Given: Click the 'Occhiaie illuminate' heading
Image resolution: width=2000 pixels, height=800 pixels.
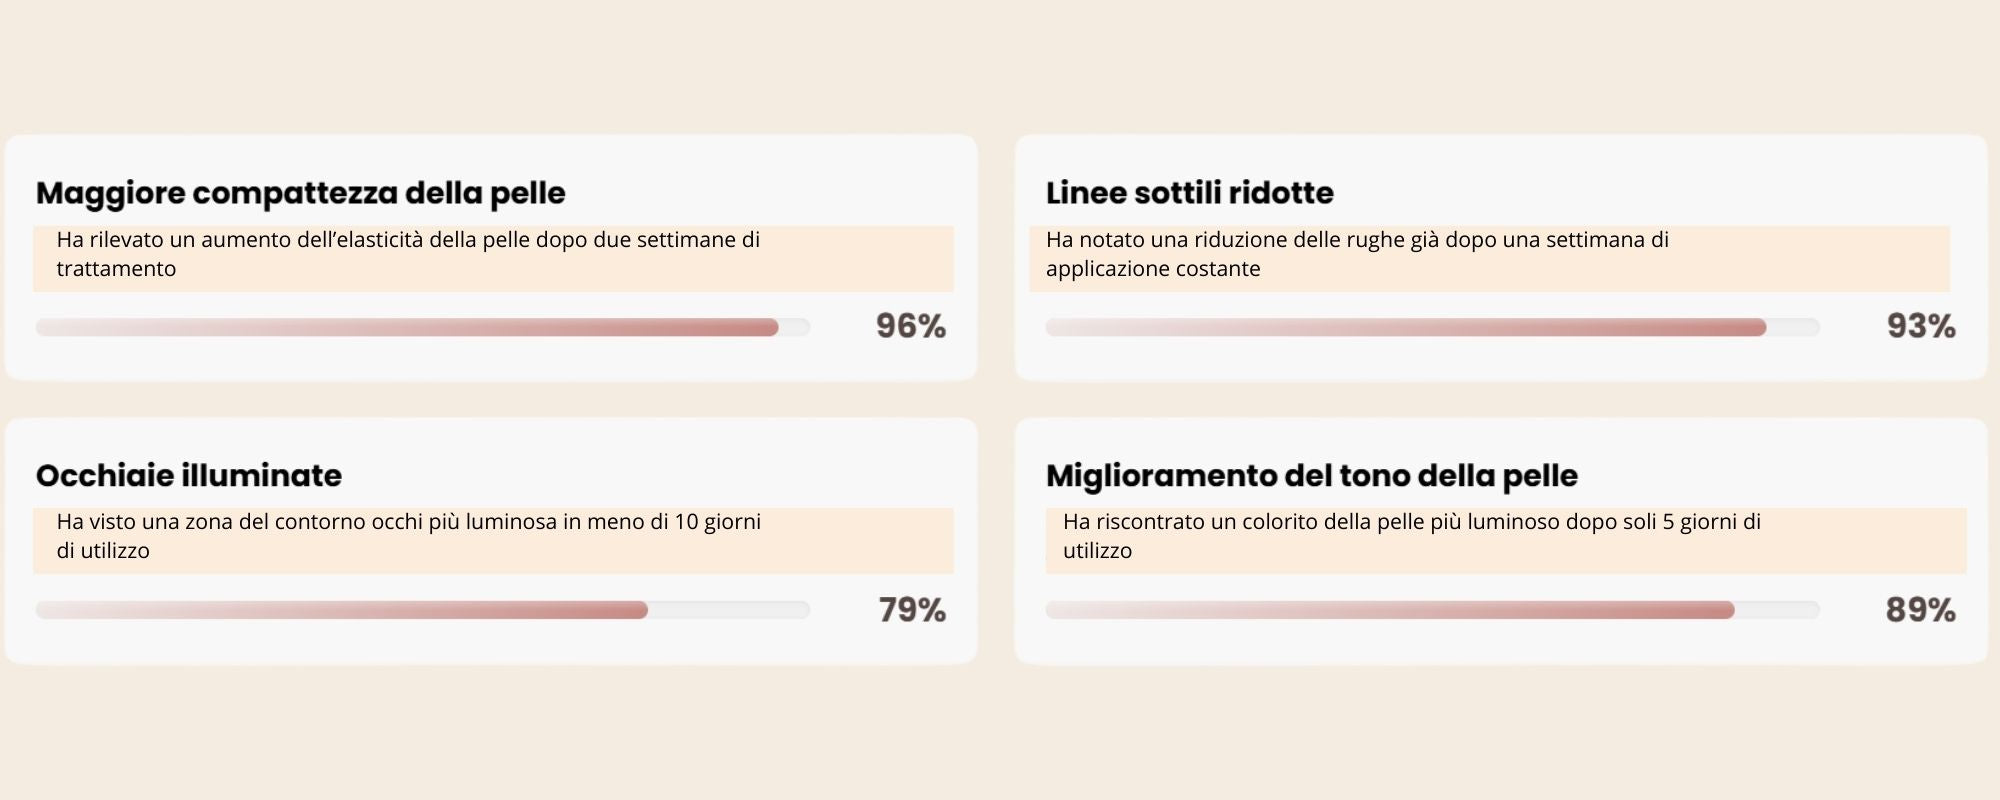Looking at the screenshot, I should 189,475.
